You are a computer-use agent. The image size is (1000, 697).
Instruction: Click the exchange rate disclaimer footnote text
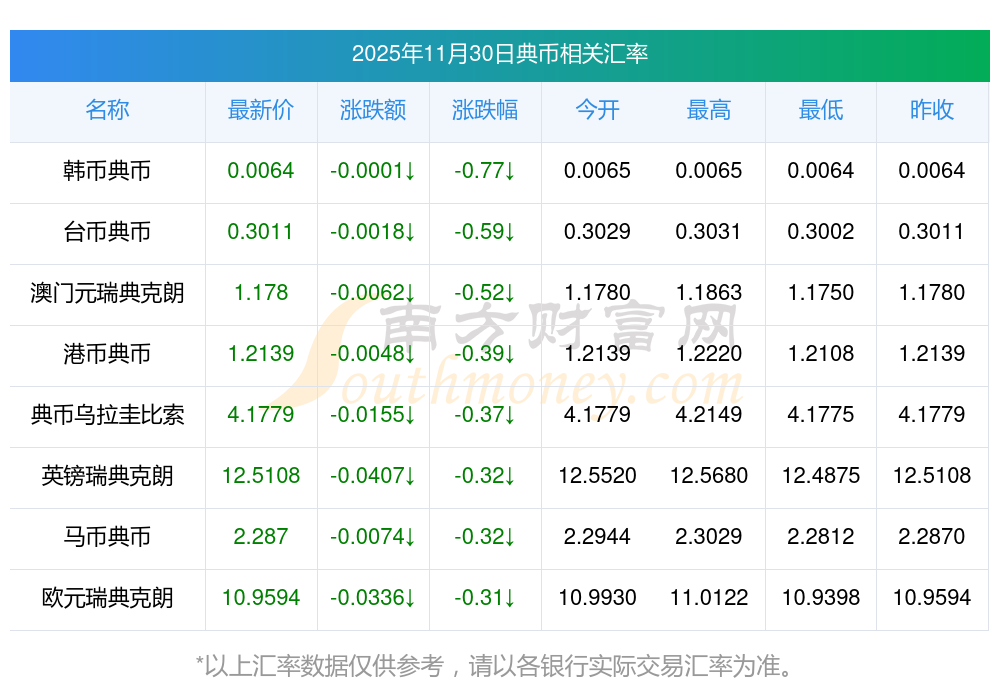tap(495, 666)
